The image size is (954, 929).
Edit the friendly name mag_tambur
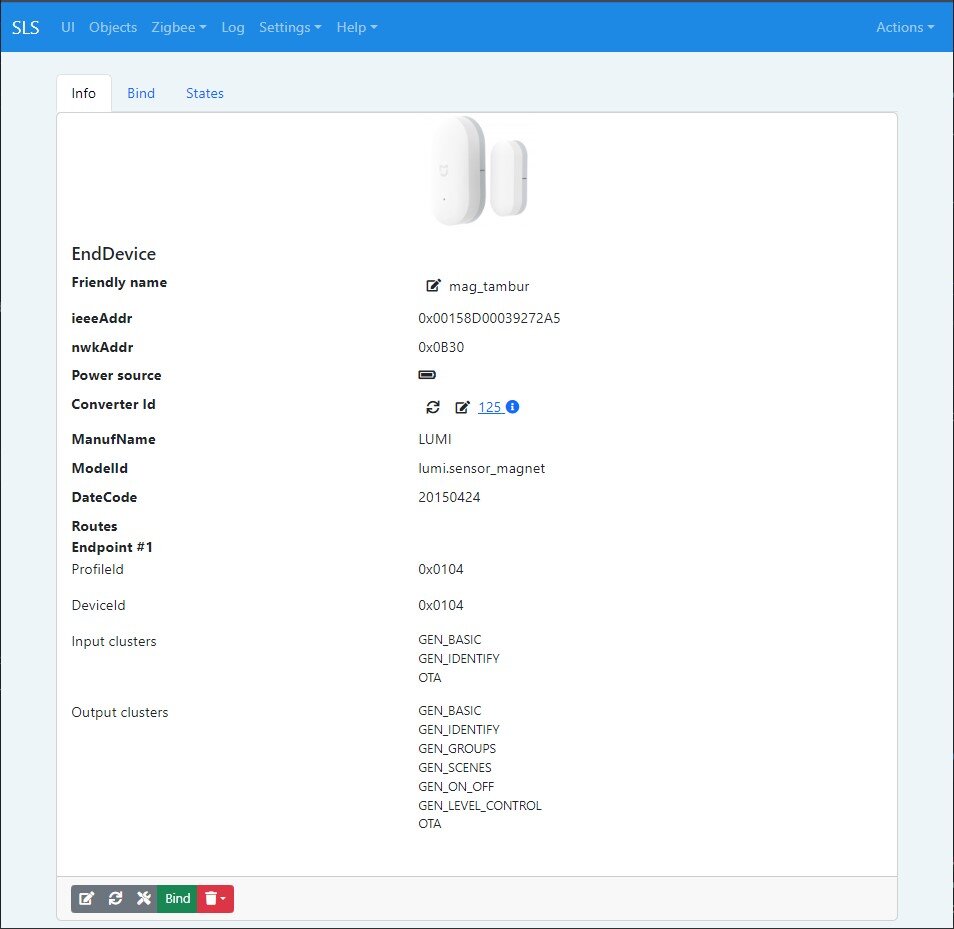(433, 285)
